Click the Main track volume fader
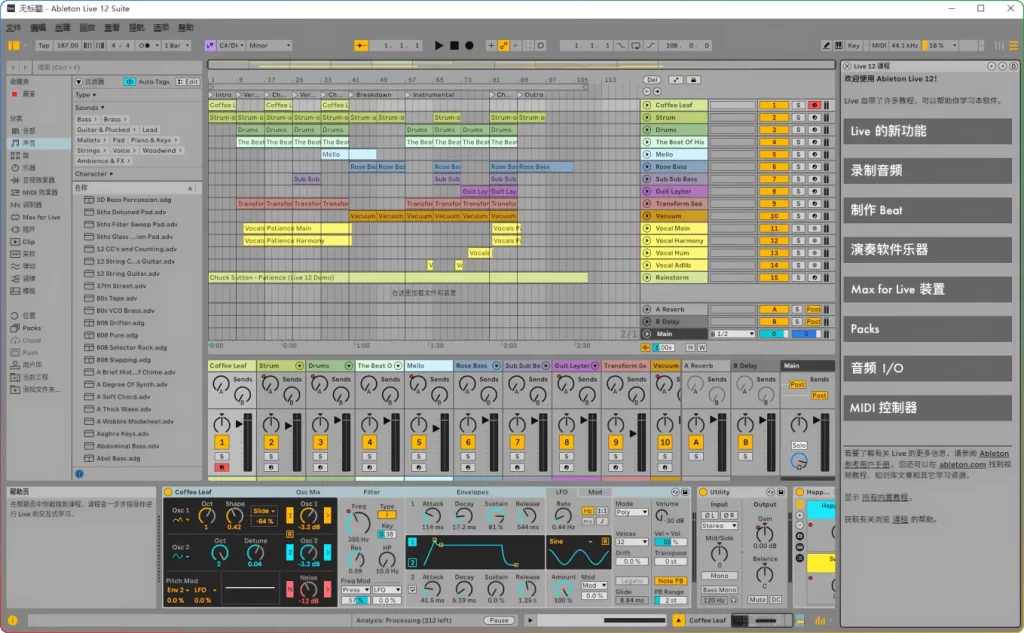The width and height of the screenshot is (1024, 633). point(825,440)
